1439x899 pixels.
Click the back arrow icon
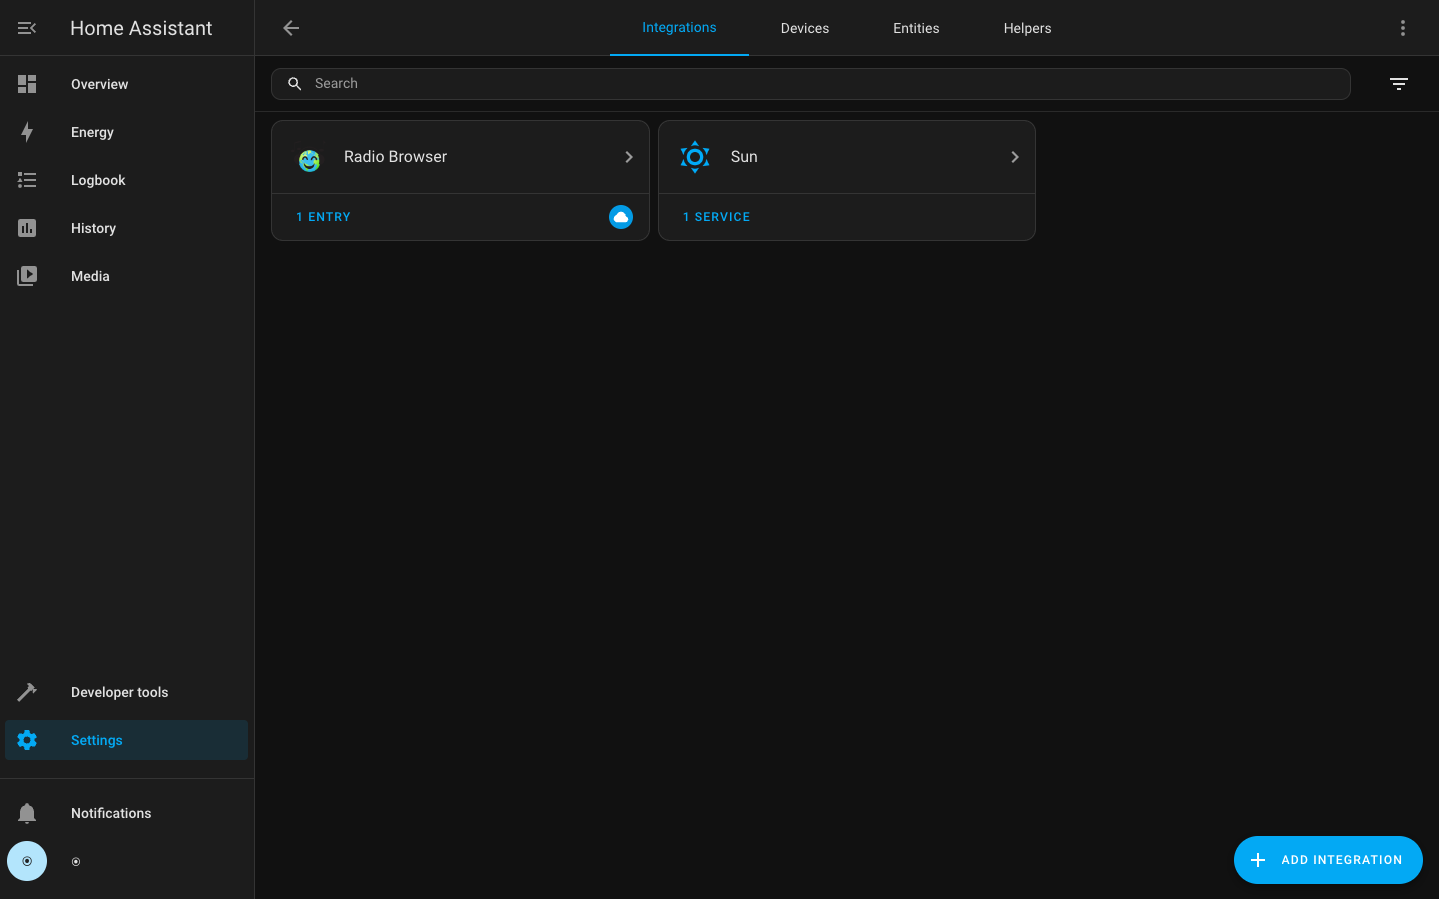click(x=291, y=28)
